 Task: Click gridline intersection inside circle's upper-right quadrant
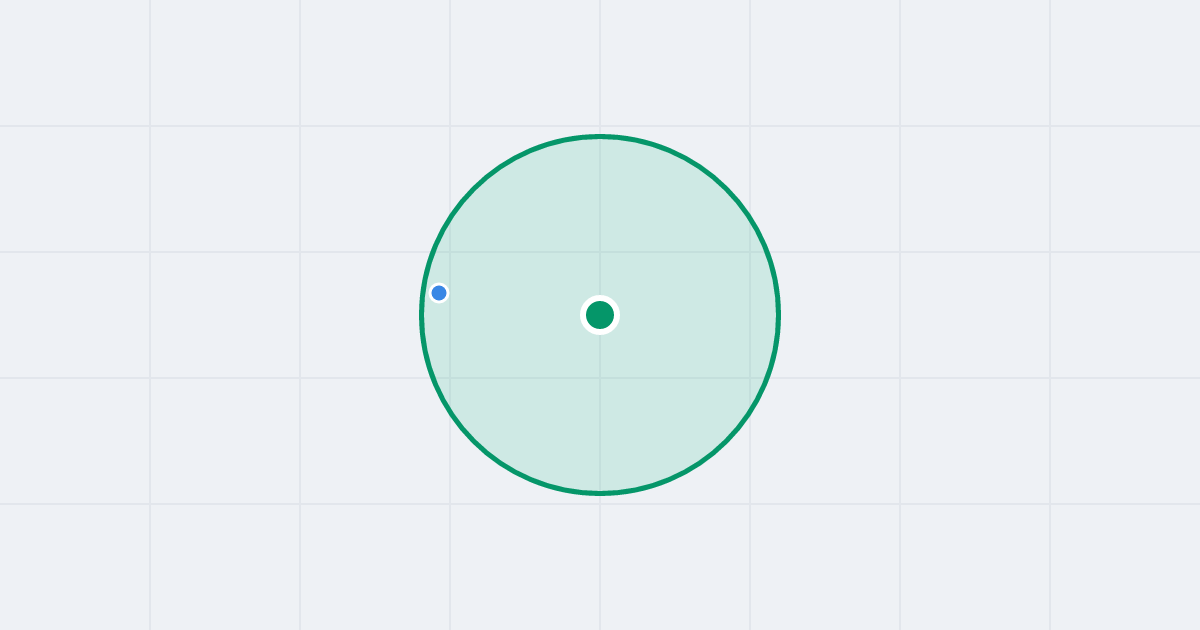(750, 252)
